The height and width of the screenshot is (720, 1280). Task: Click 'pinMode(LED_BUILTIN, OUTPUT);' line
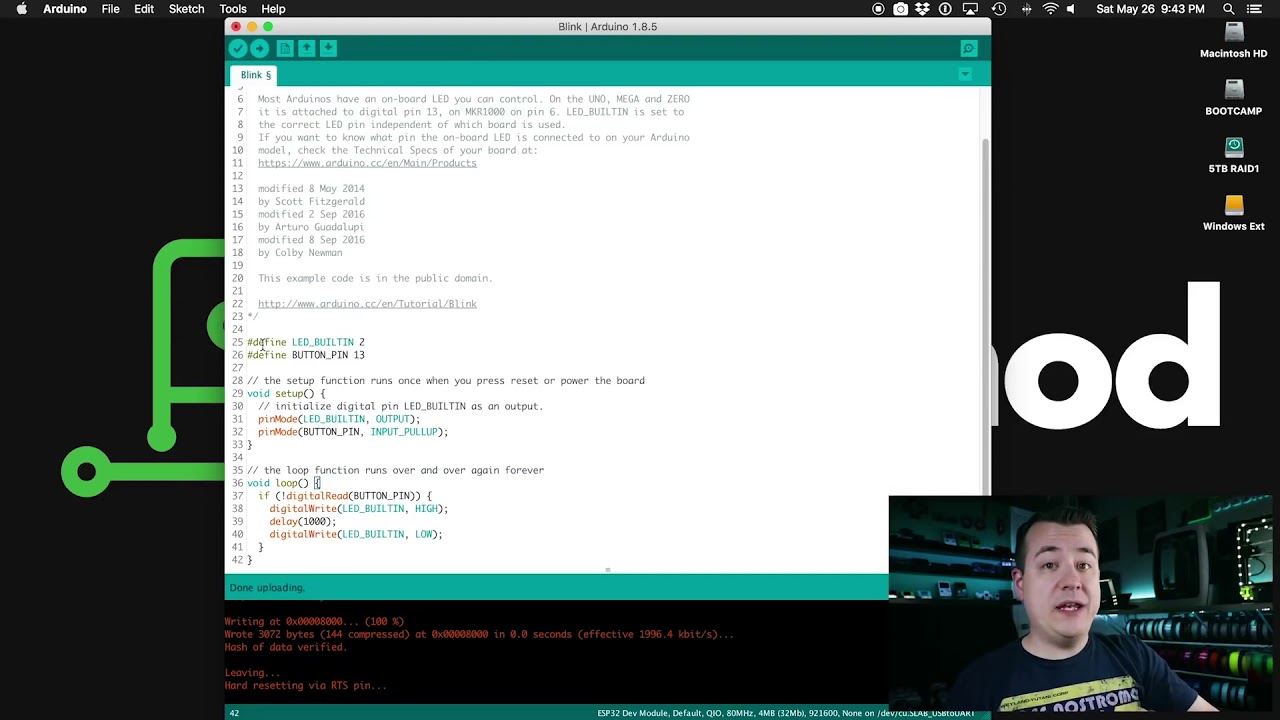coord(339,419)
